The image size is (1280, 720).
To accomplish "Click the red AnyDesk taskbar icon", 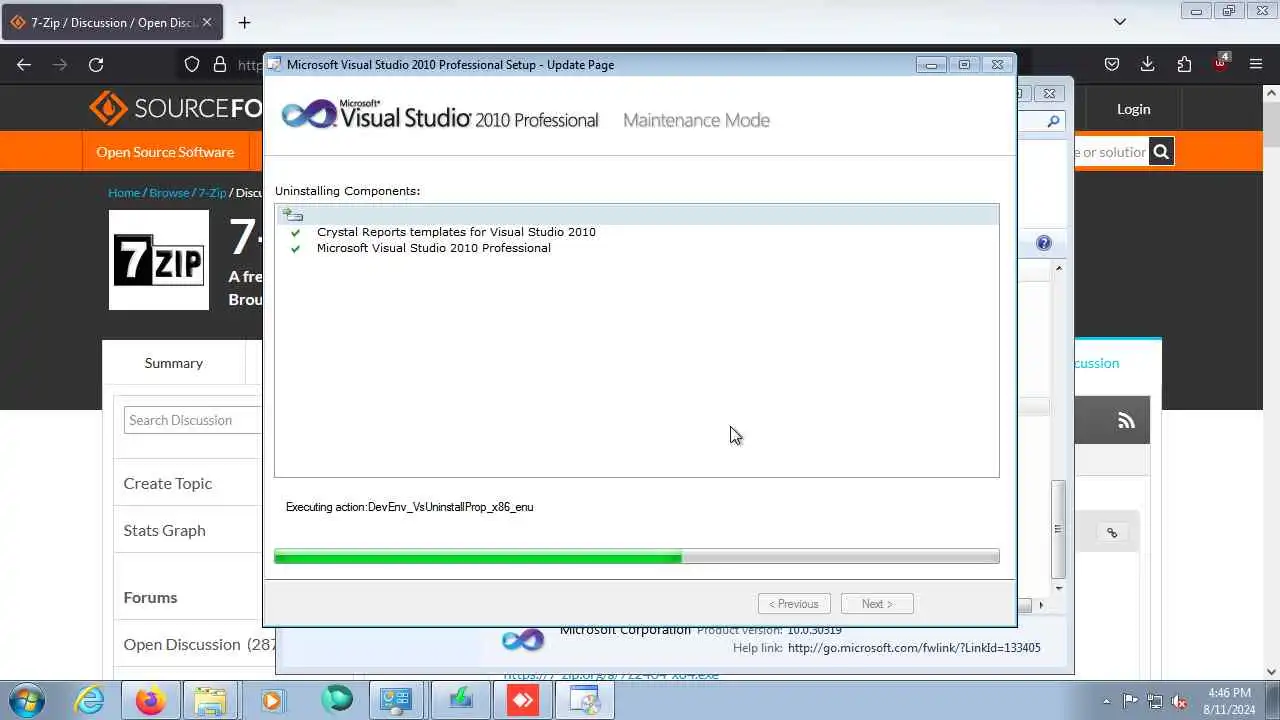I will tap(522, 700).
